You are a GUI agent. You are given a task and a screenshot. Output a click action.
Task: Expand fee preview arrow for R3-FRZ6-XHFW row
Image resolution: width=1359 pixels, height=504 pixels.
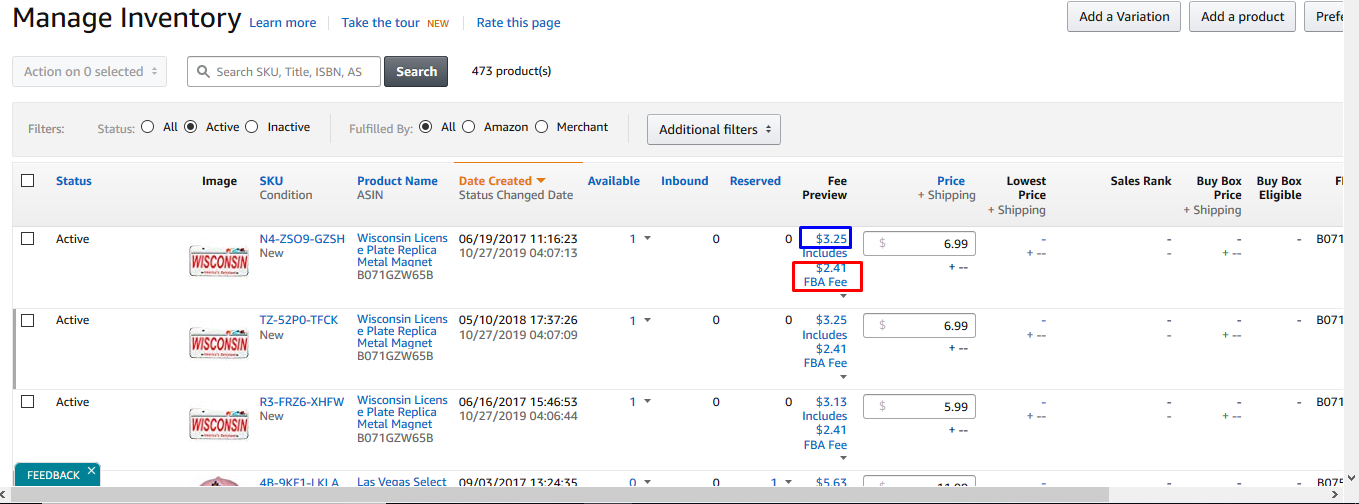842,458
